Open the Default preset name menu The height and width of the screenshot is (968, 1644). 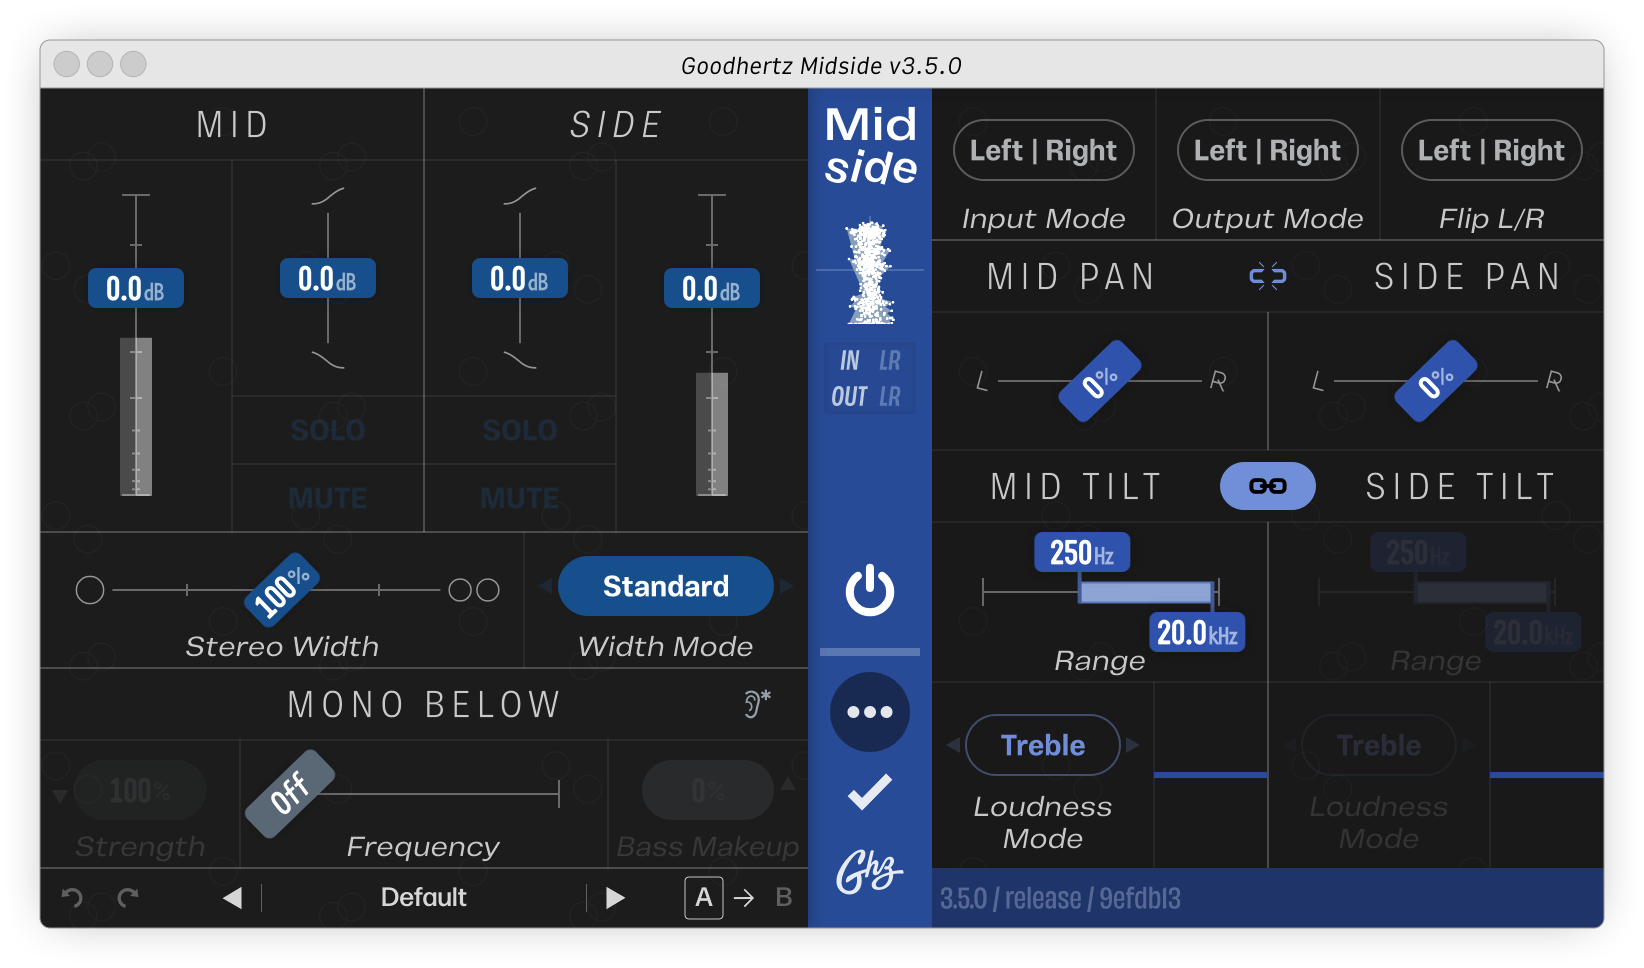424,897
